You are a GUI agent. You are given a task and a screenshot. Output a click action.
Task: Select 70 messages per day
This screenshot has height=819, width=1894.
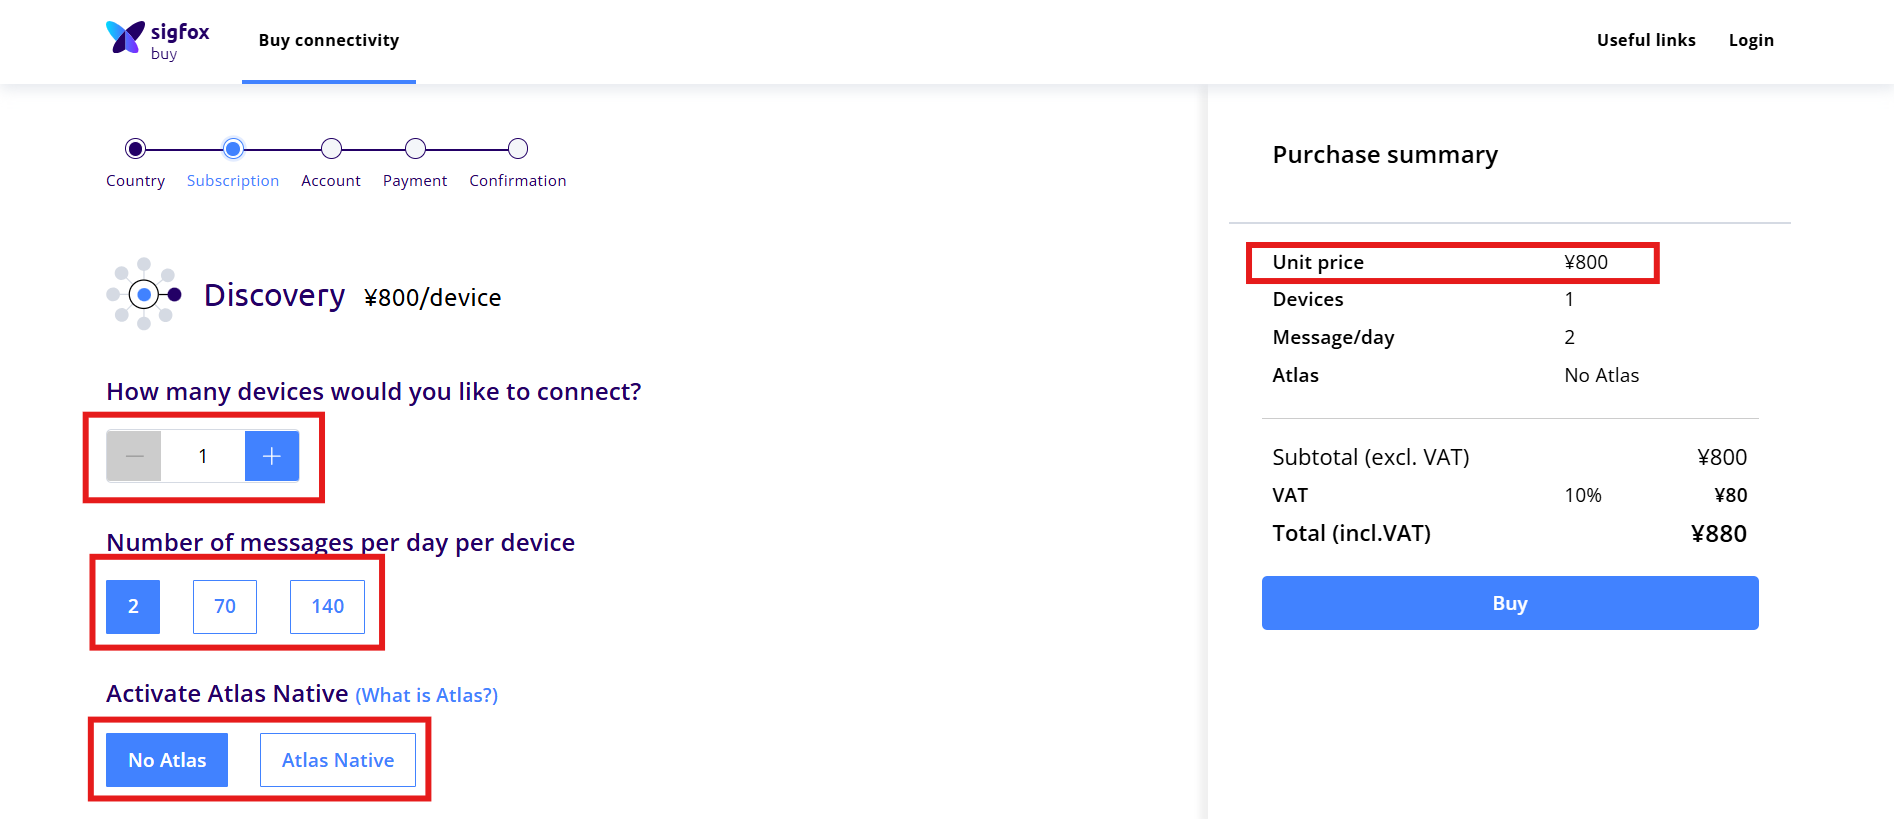[225, 607]
